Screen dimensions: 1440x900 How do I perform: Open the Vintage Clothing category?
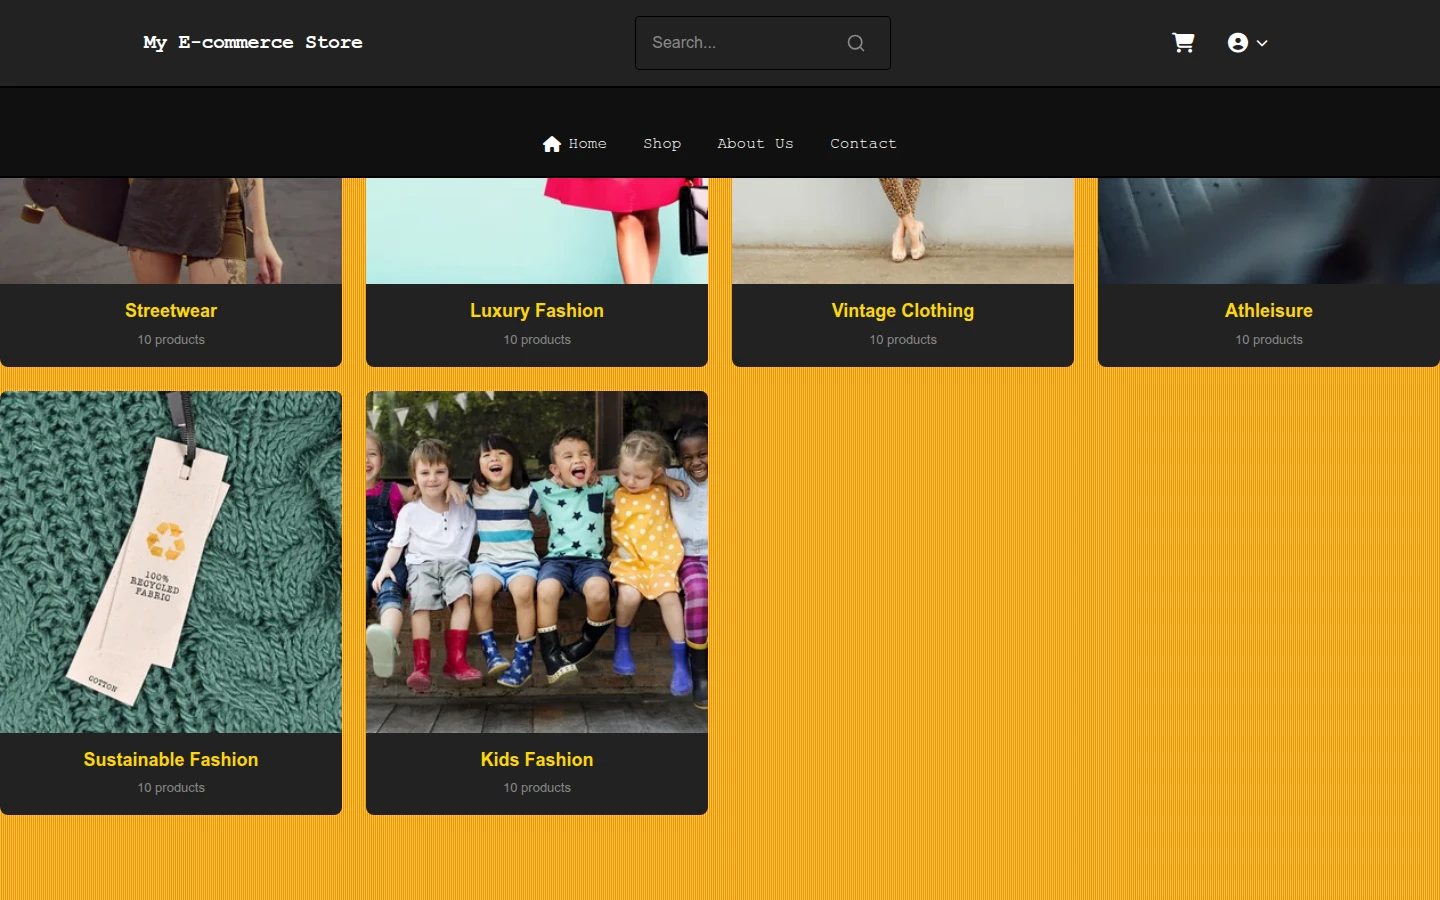[x=903, y=311]
